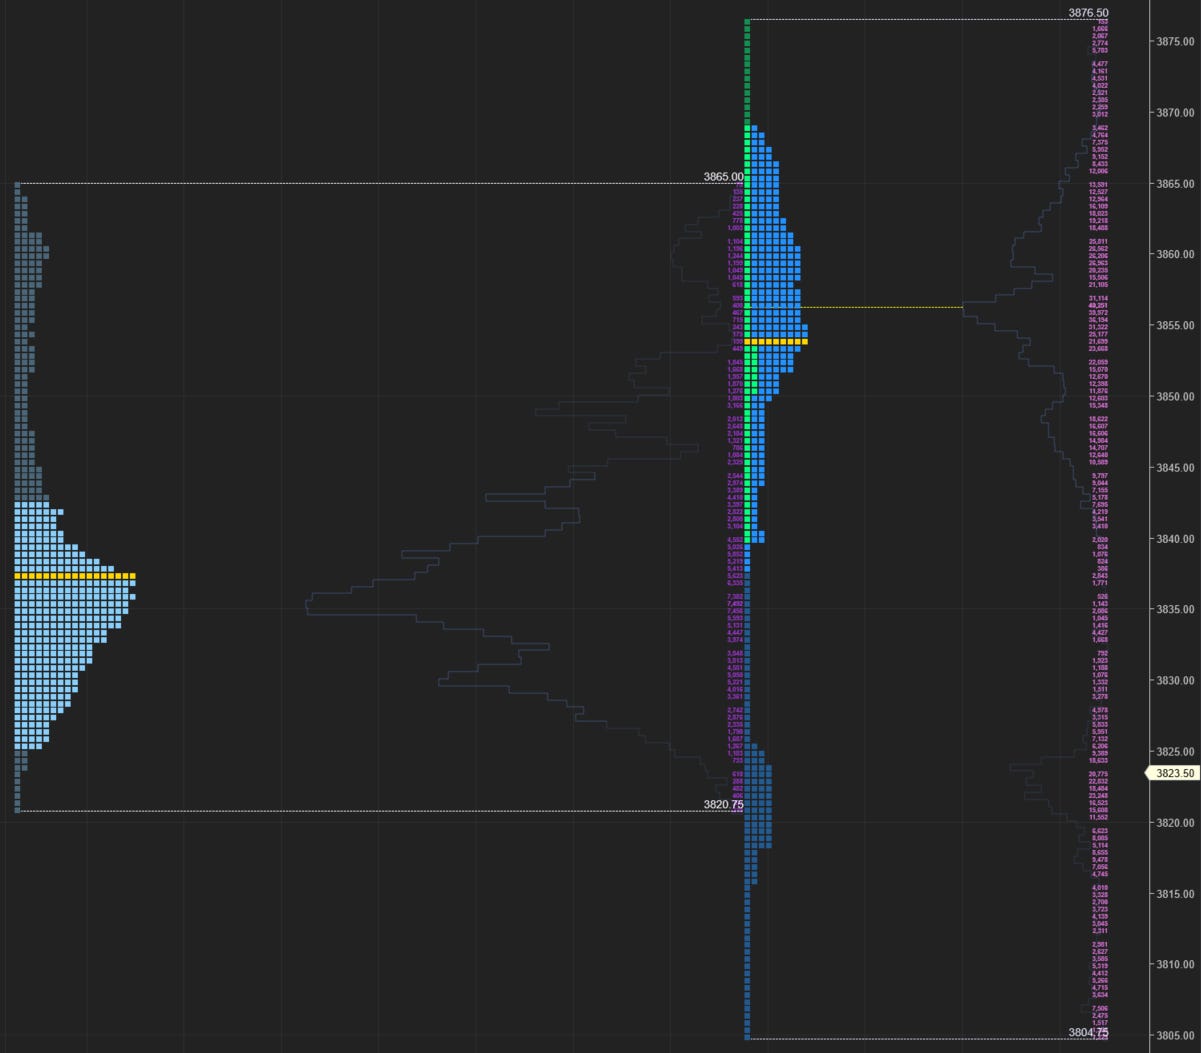Image resolution: width=1201 pixels, height=1053 pixels.
Task: Click the 3810.00 price axis label
Action: (1174, 965)
